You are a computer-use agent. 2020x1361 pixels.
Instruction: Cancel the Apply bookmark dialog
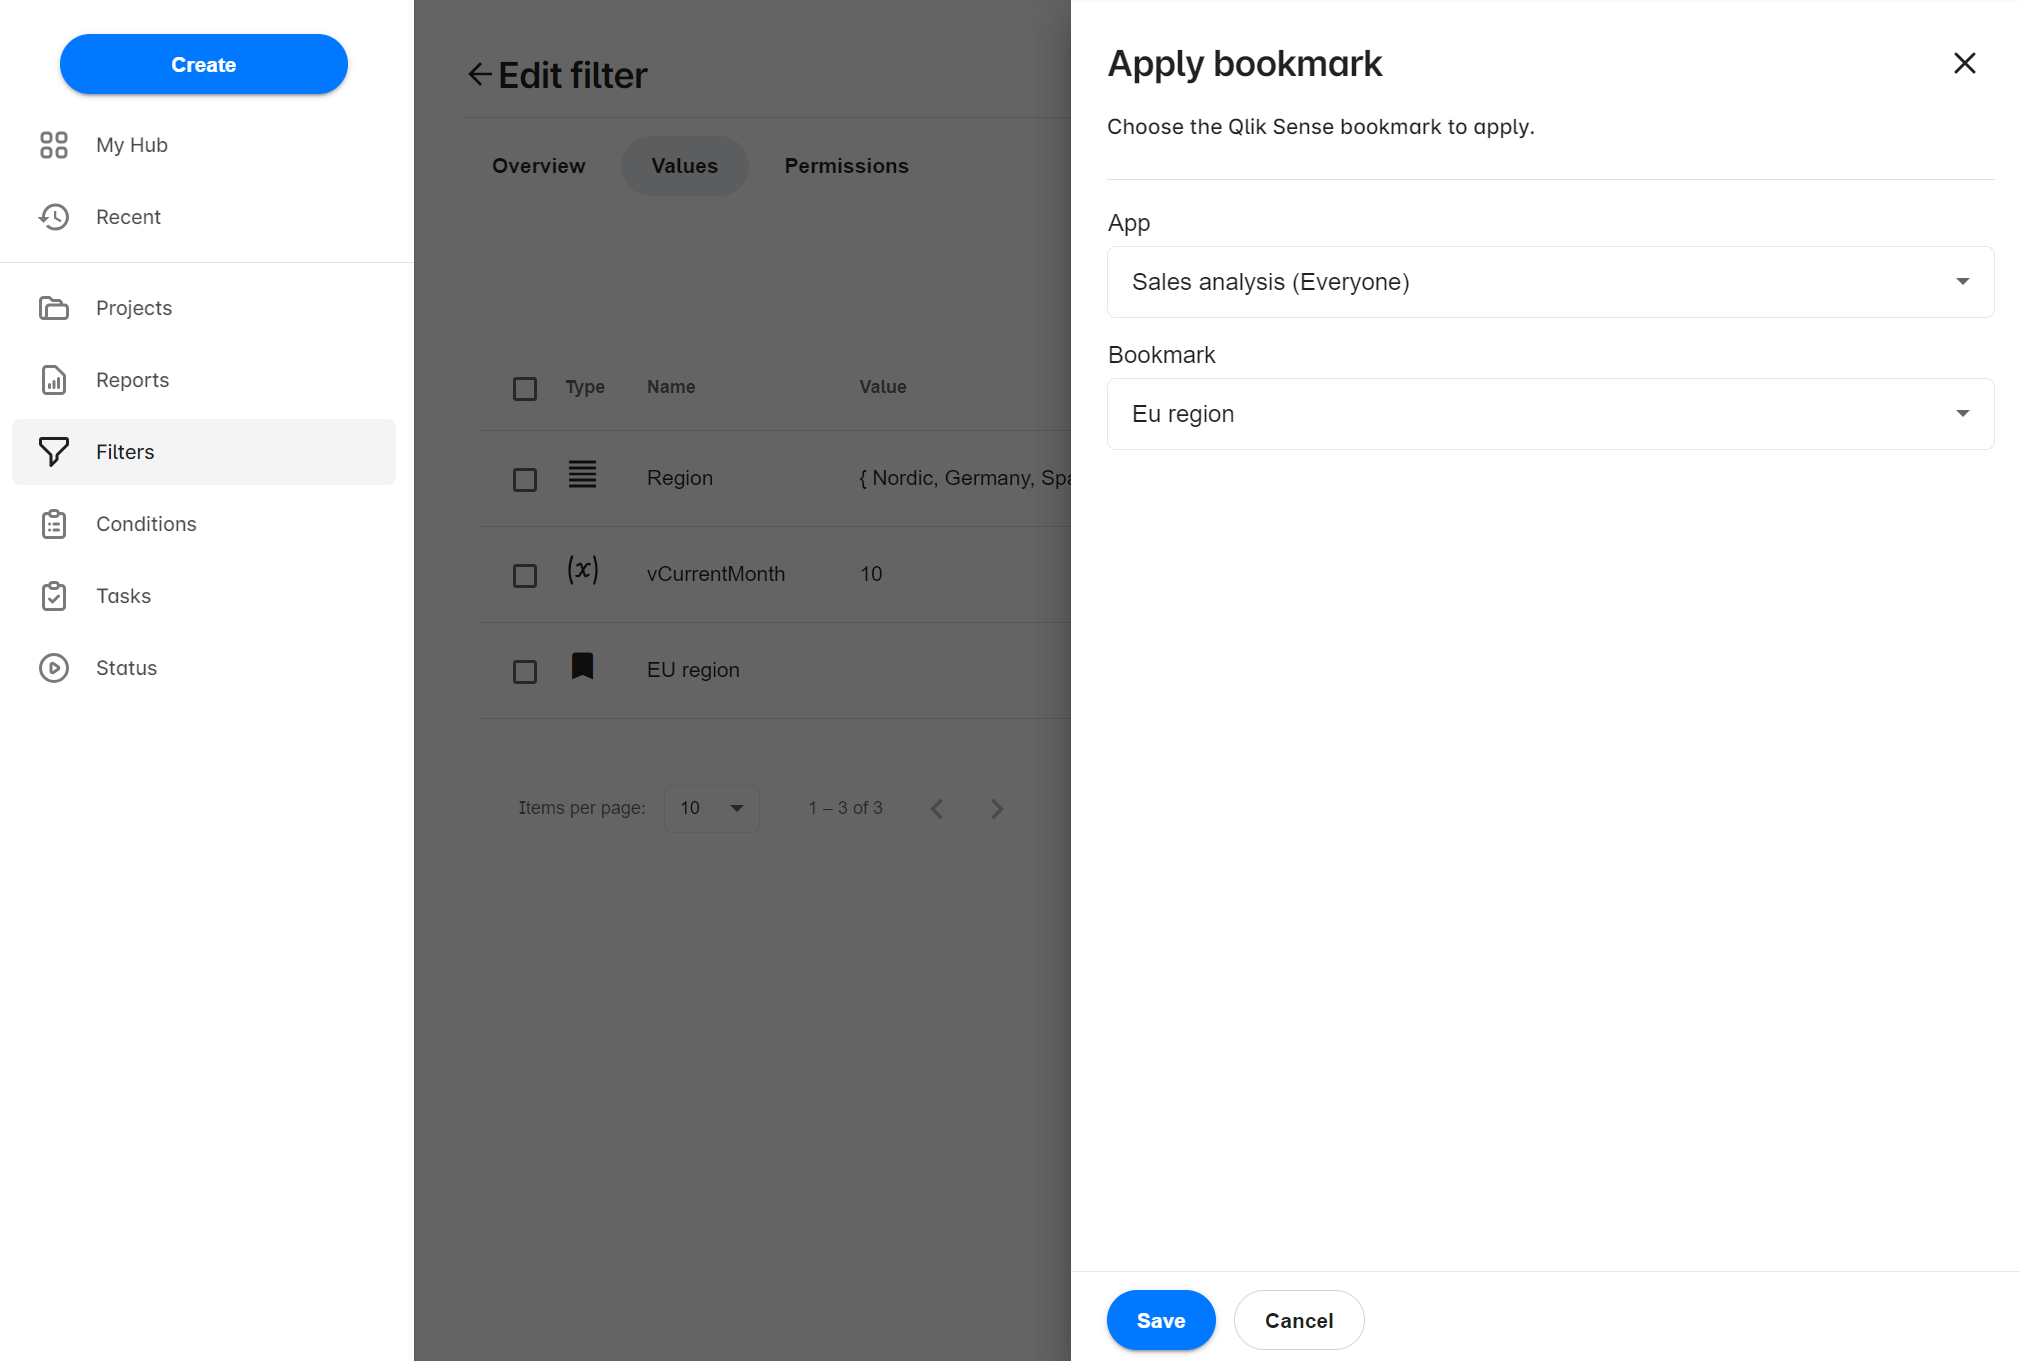(1299, 1318)
